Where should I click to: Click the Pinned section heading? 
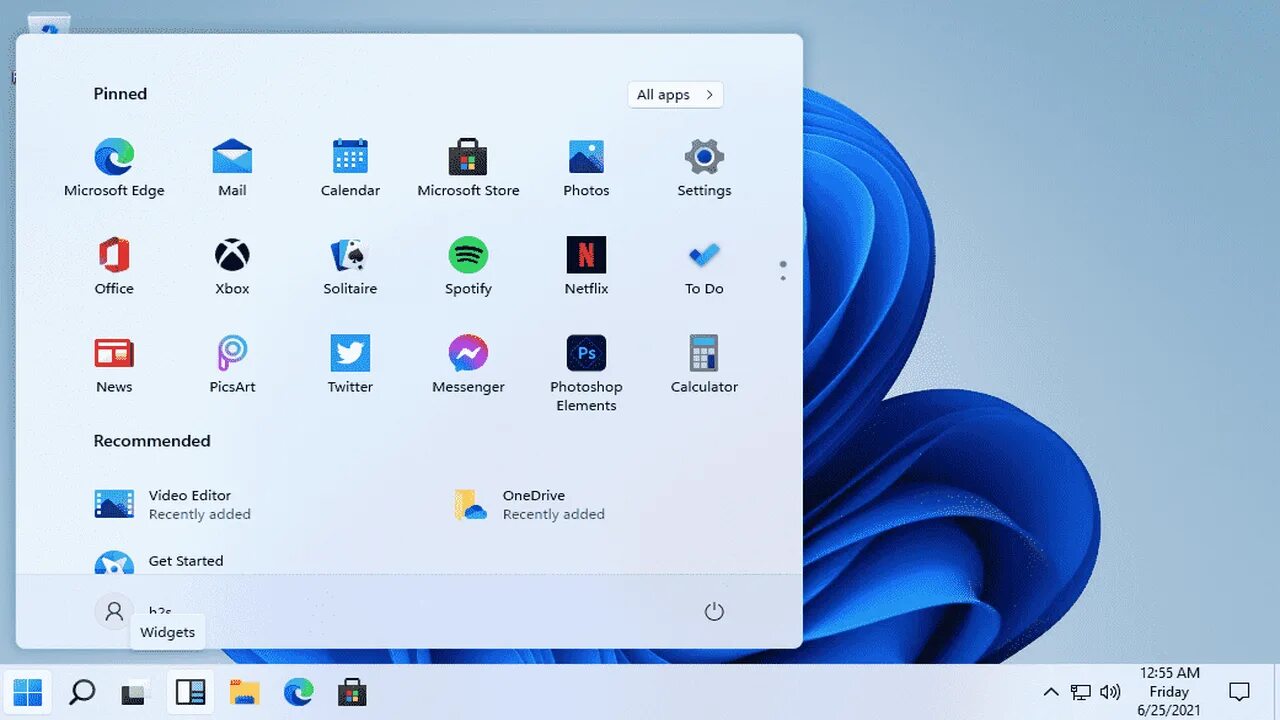click(x=120, y=94)
